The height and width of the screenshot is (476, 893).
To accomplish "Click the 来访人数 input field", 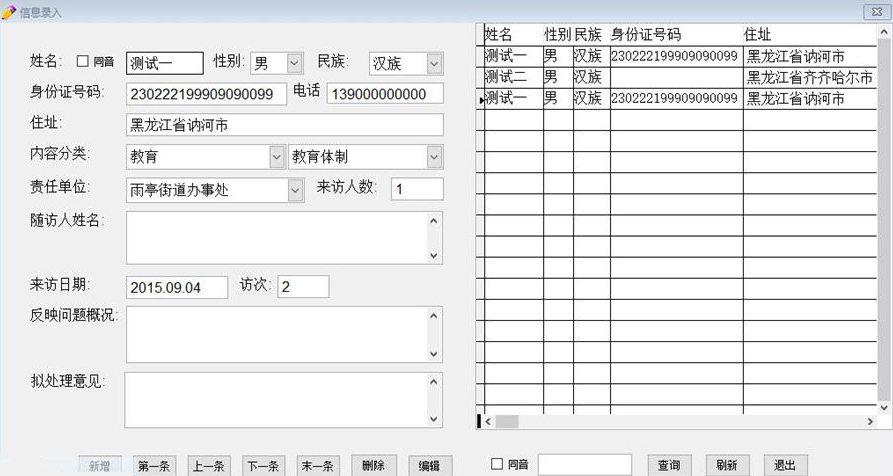I will pyautogui.click(x=417, y=189).
